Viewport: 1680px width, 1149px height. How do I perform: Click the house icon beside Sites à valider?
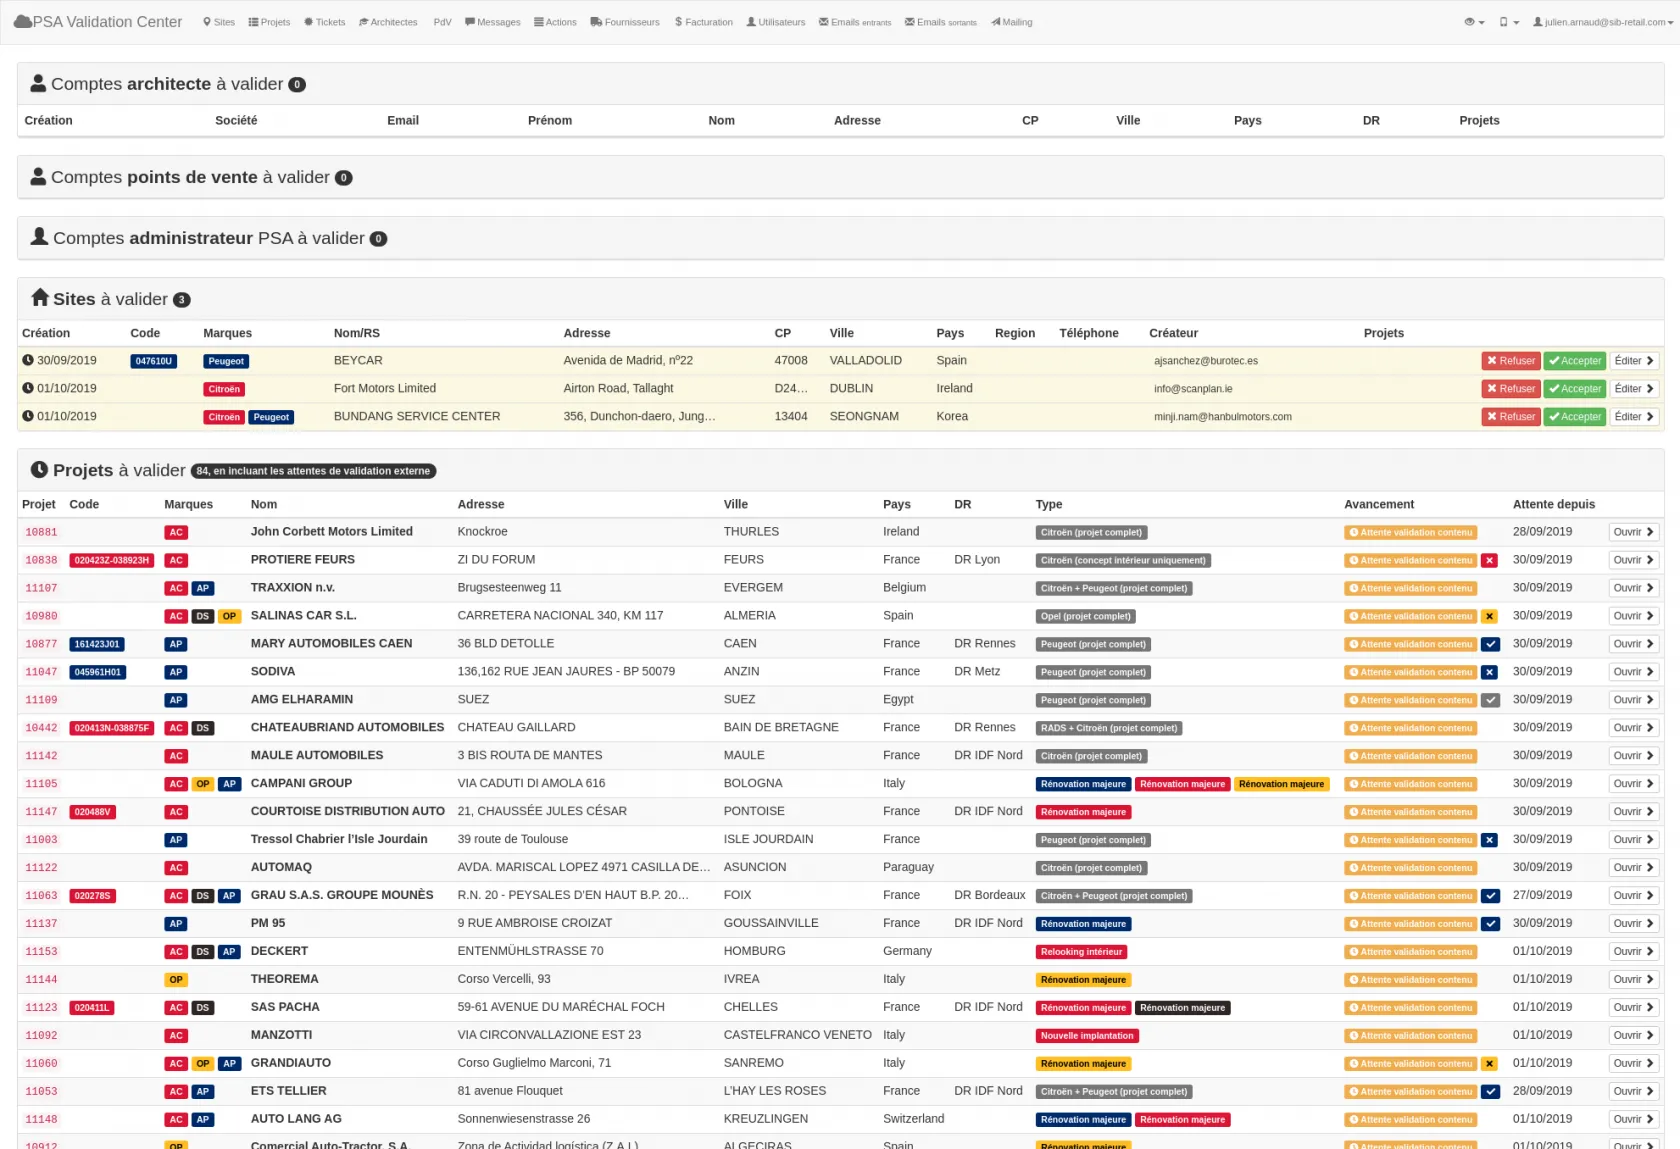40,298
